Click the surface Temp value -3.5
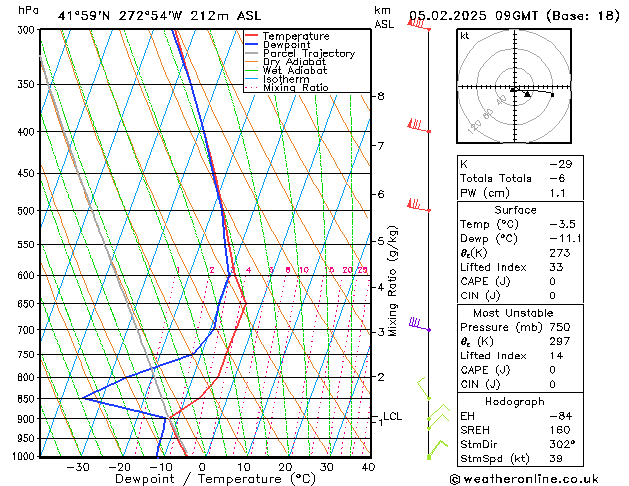 coord(562,224)
